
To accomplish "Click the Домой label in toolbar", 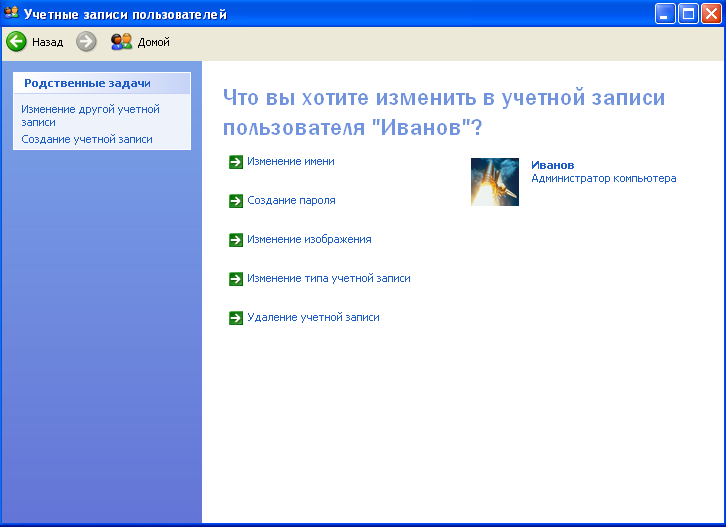I will click(153, 42).
